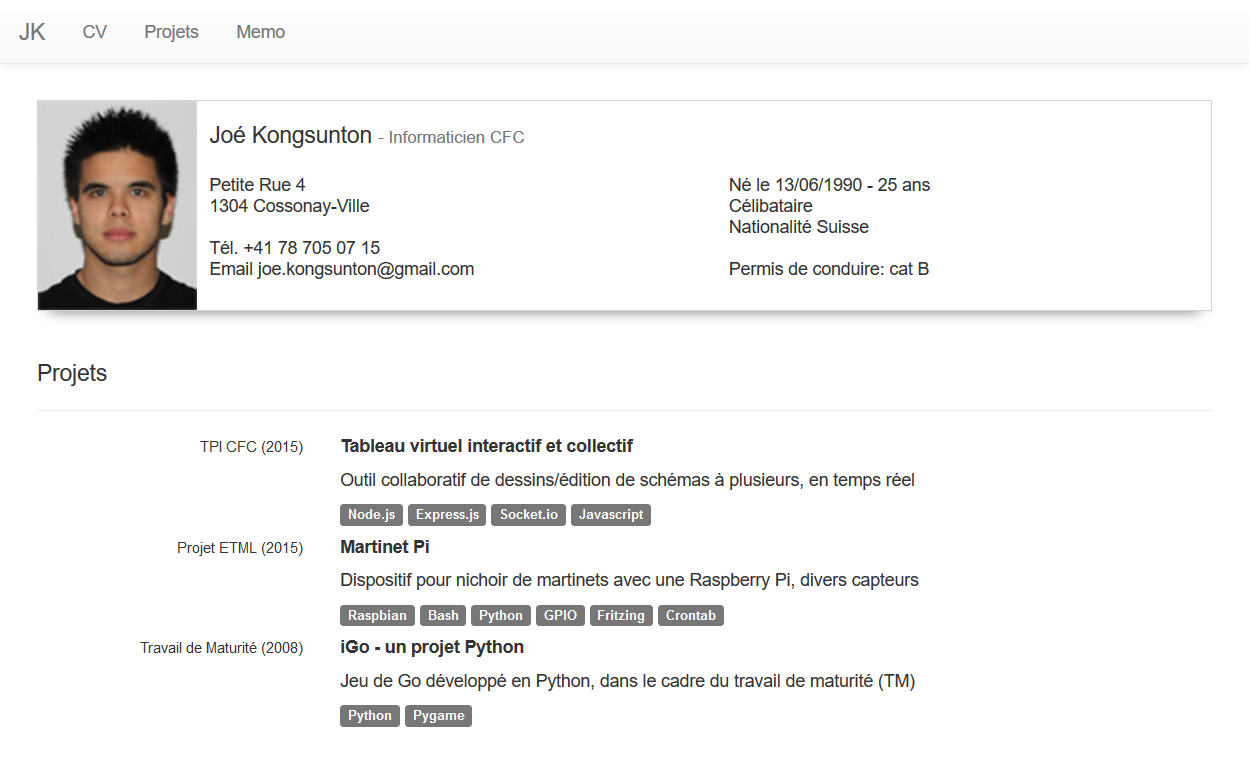Click the Bash tag badge
The image size is (1250, 784).
coord(443,615)
